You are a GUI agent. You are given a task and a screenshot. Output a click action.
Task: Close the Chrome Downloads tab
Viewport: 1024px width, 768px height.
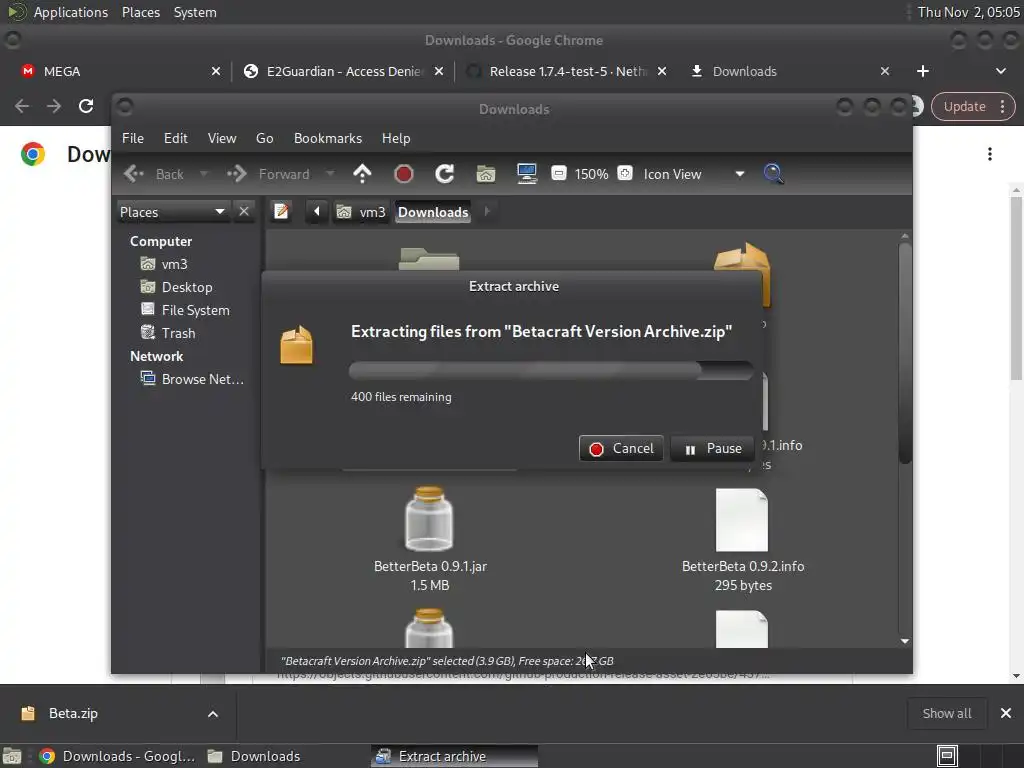(x=884, y=71)
